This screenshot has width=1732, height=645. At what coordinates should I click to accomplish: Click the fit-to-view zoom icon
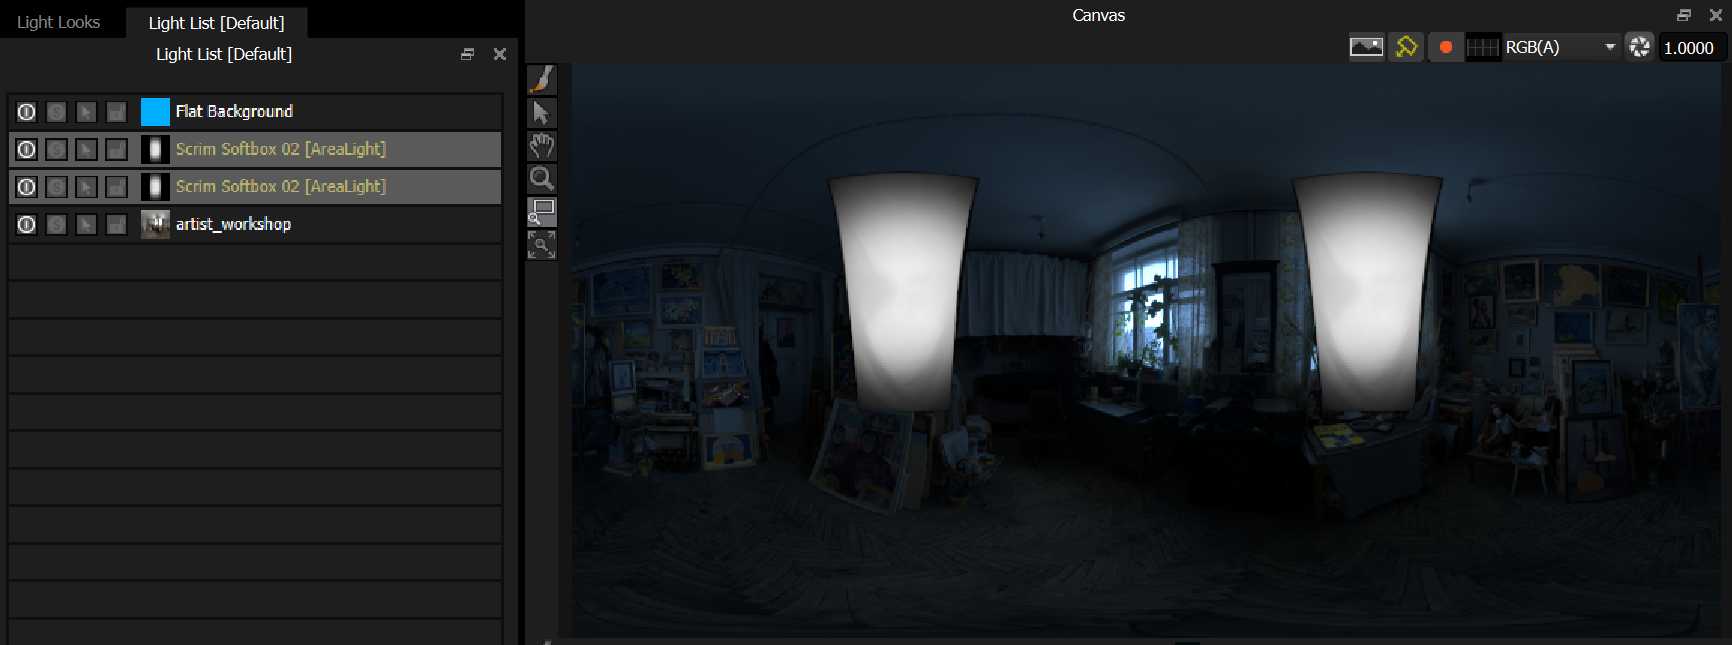coord(541,244)
